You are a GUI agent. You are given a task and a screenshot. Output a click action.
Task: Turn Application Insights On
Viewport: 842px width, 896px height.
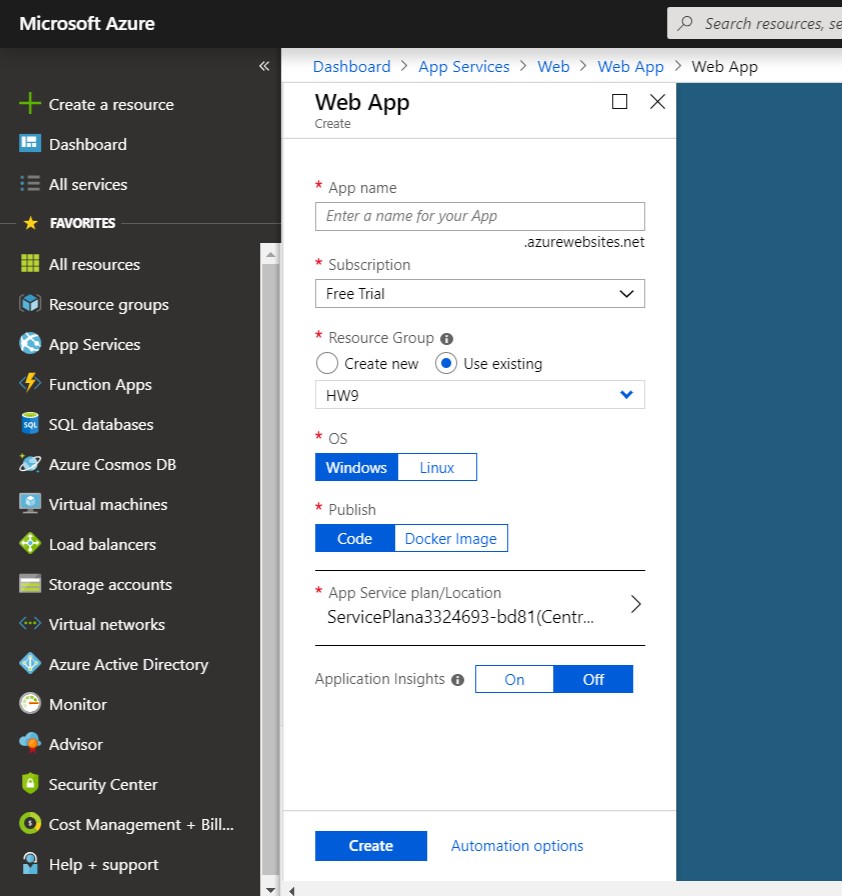[514, 680]
